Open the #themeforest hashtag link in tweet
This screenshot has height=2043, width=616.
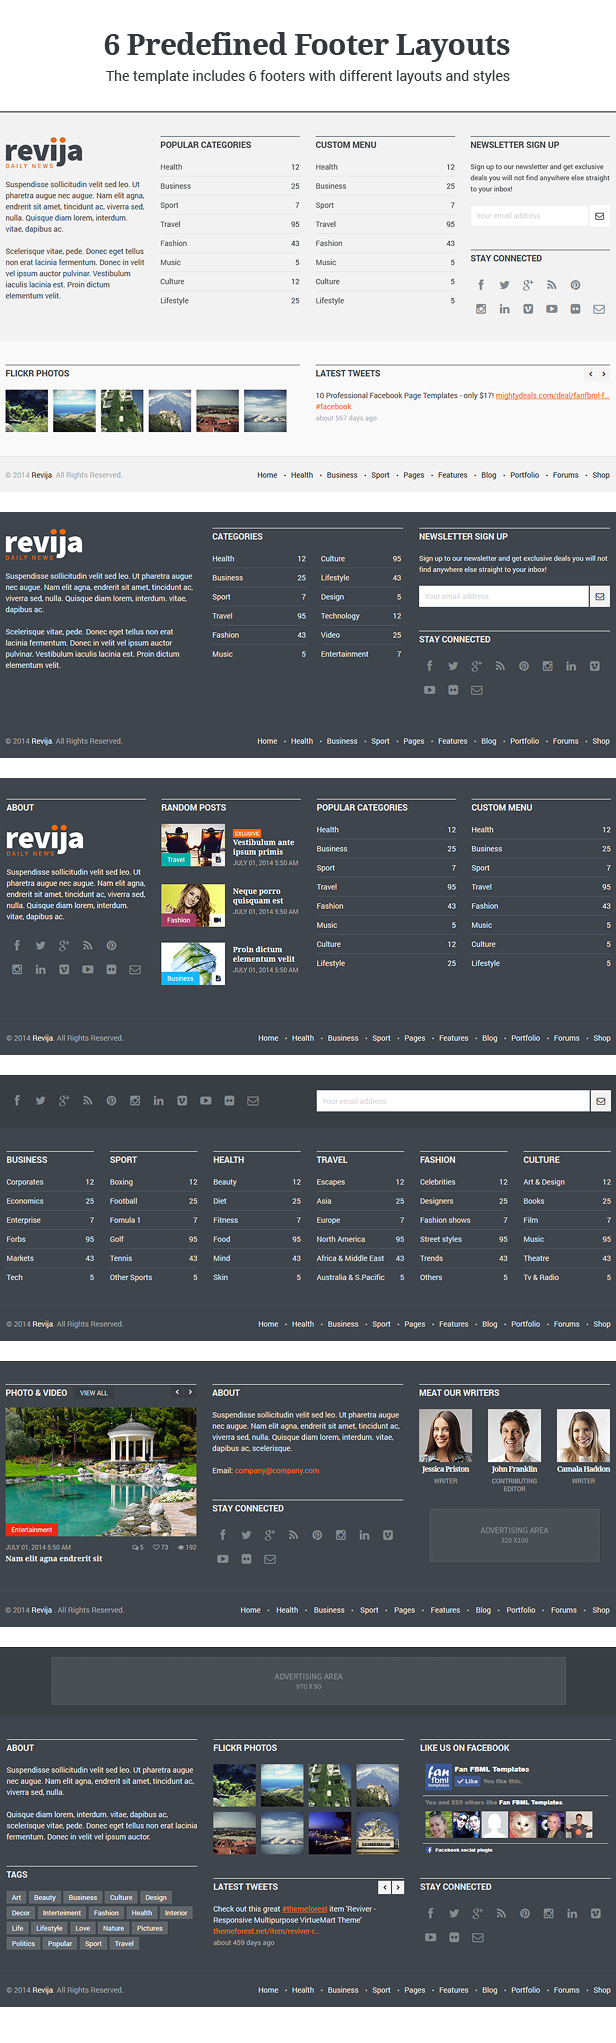click(x=305, y=1908)
